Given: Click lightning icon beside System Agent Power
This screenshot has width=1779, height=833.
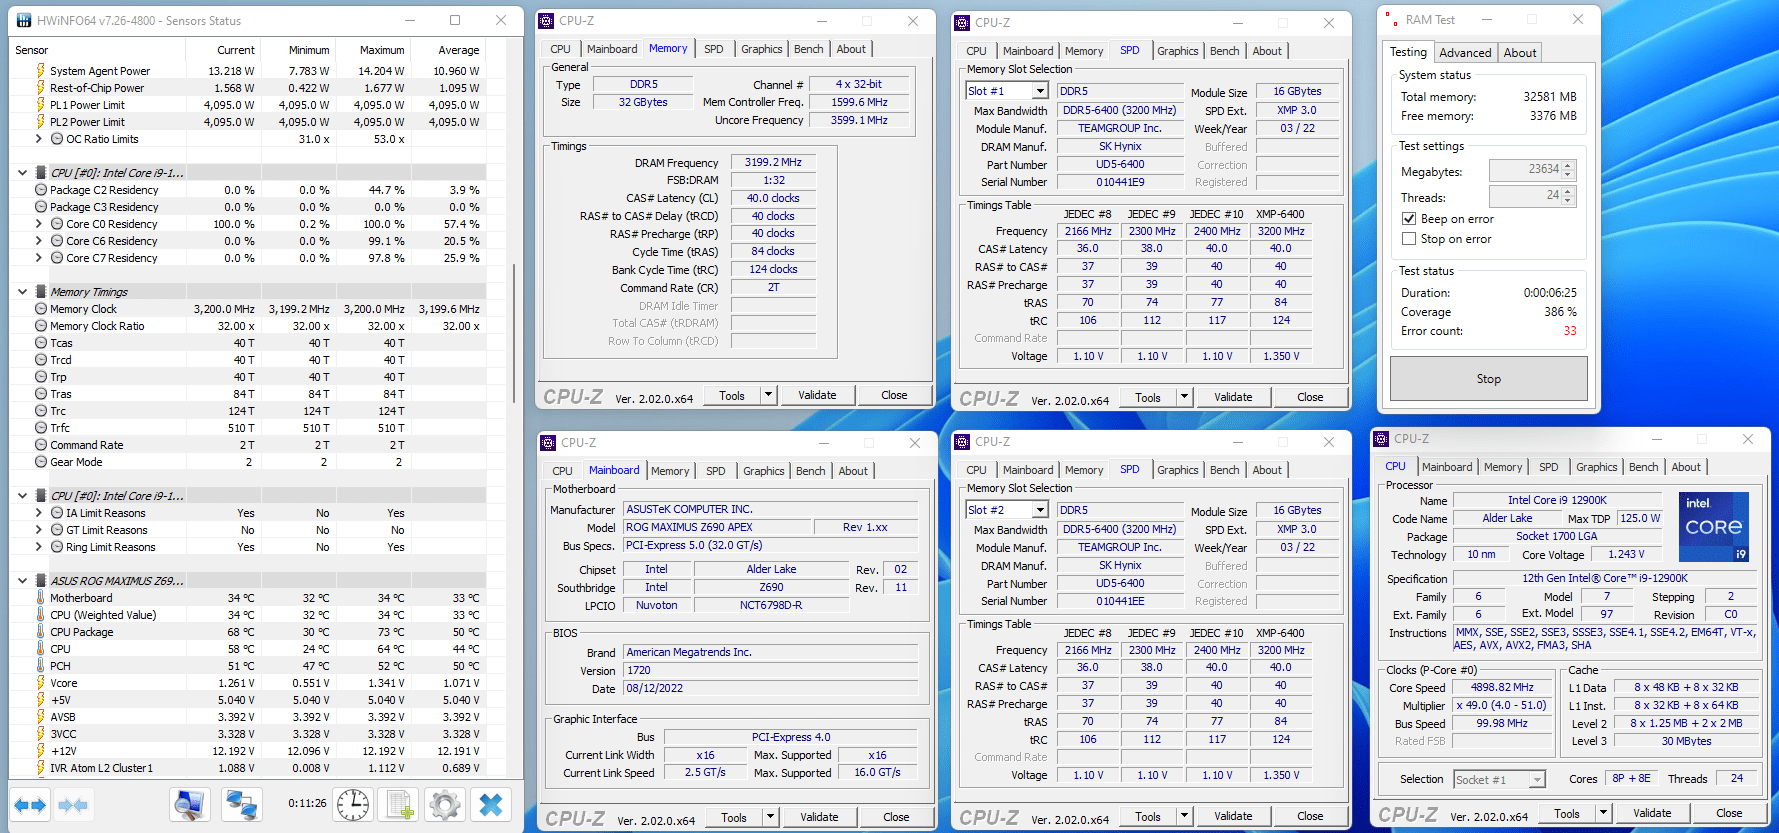Looking at the screenshot, I should click(x=41, y=71).
